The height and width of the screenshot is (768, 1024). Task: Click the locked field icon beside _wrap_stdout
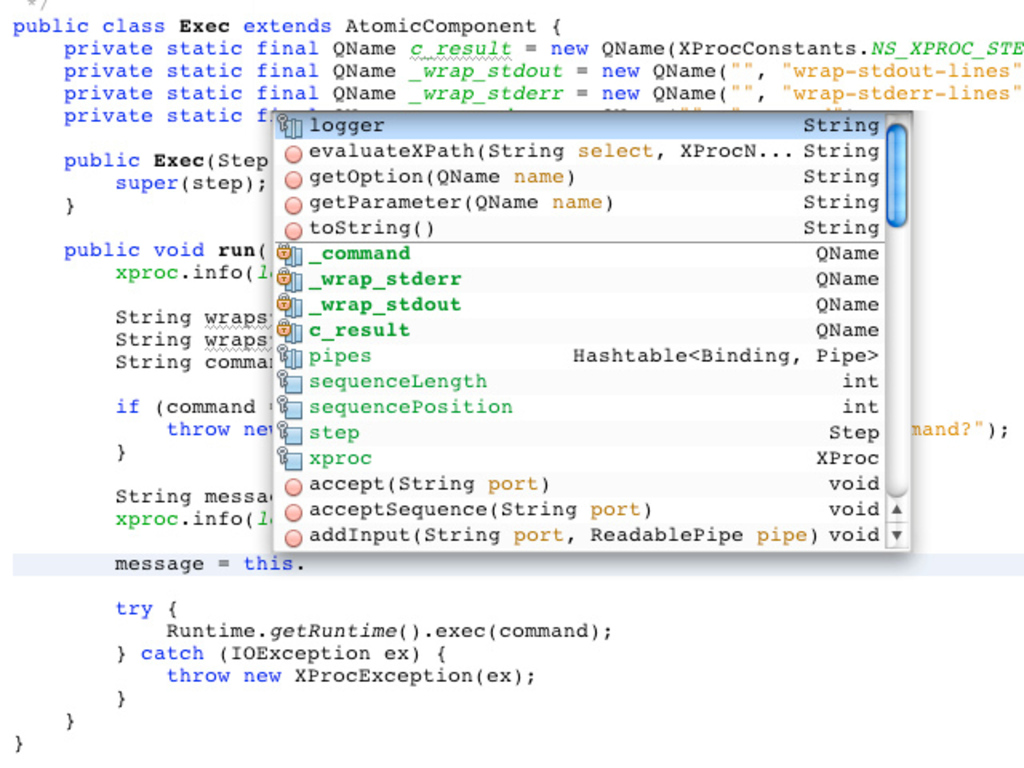coord(290,305)
